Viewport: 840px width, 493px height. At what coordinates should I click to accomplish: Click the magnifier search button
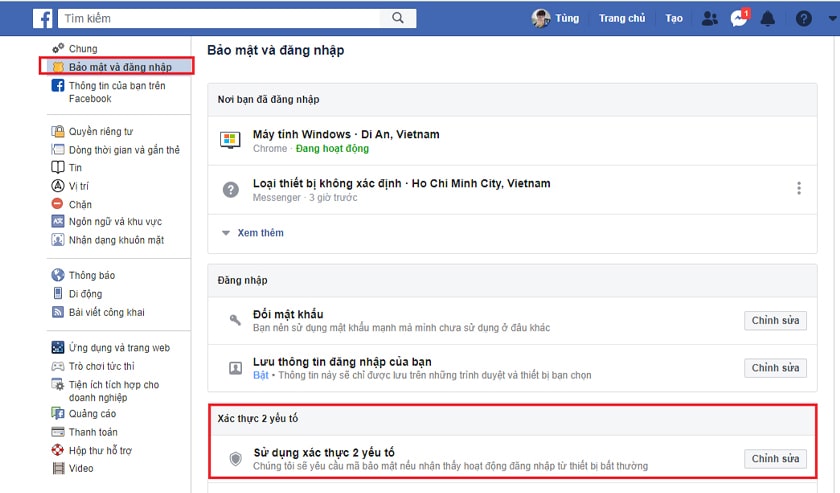pos(398,18)
